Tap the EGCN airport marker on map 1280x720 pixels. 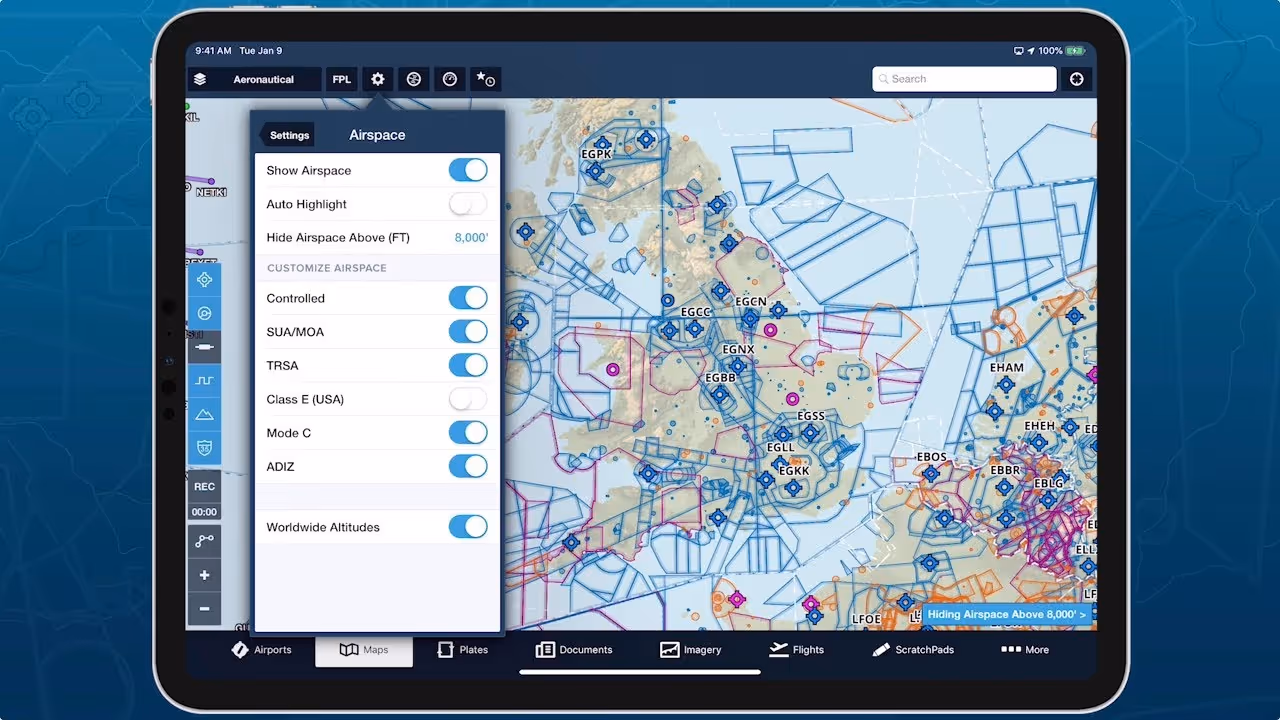(x=750, y=318)
